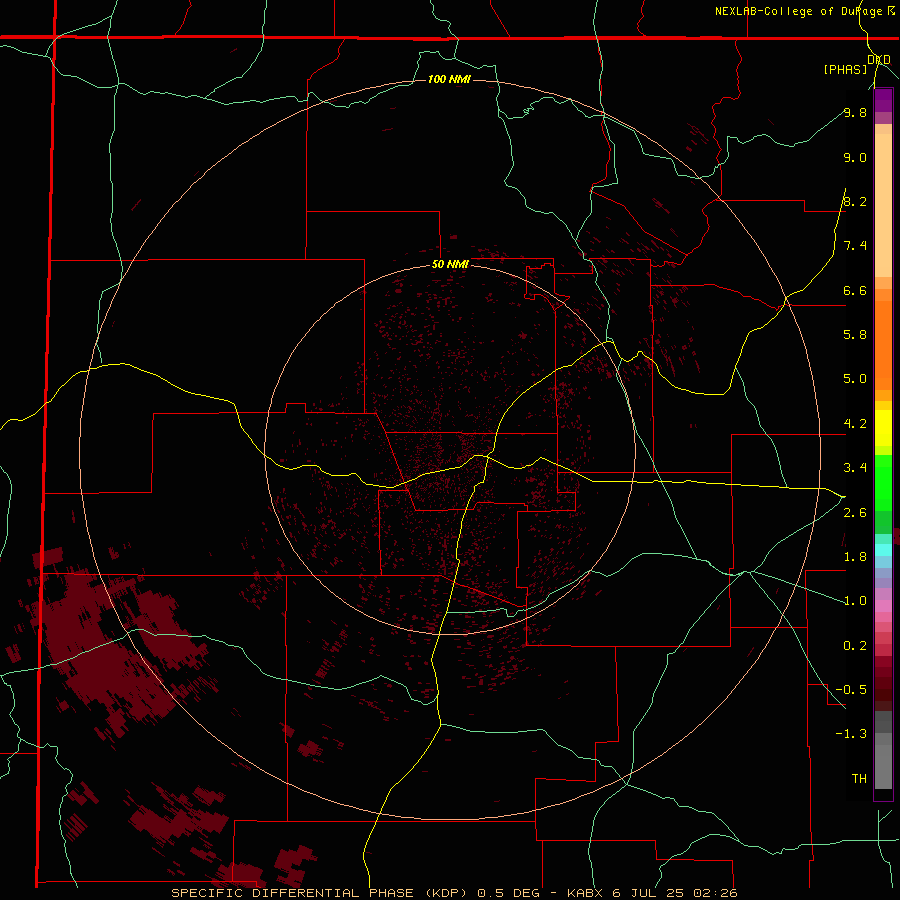Select the 3.4 value on the color scale
Screen dimensions: 900x900
point(855,467)
